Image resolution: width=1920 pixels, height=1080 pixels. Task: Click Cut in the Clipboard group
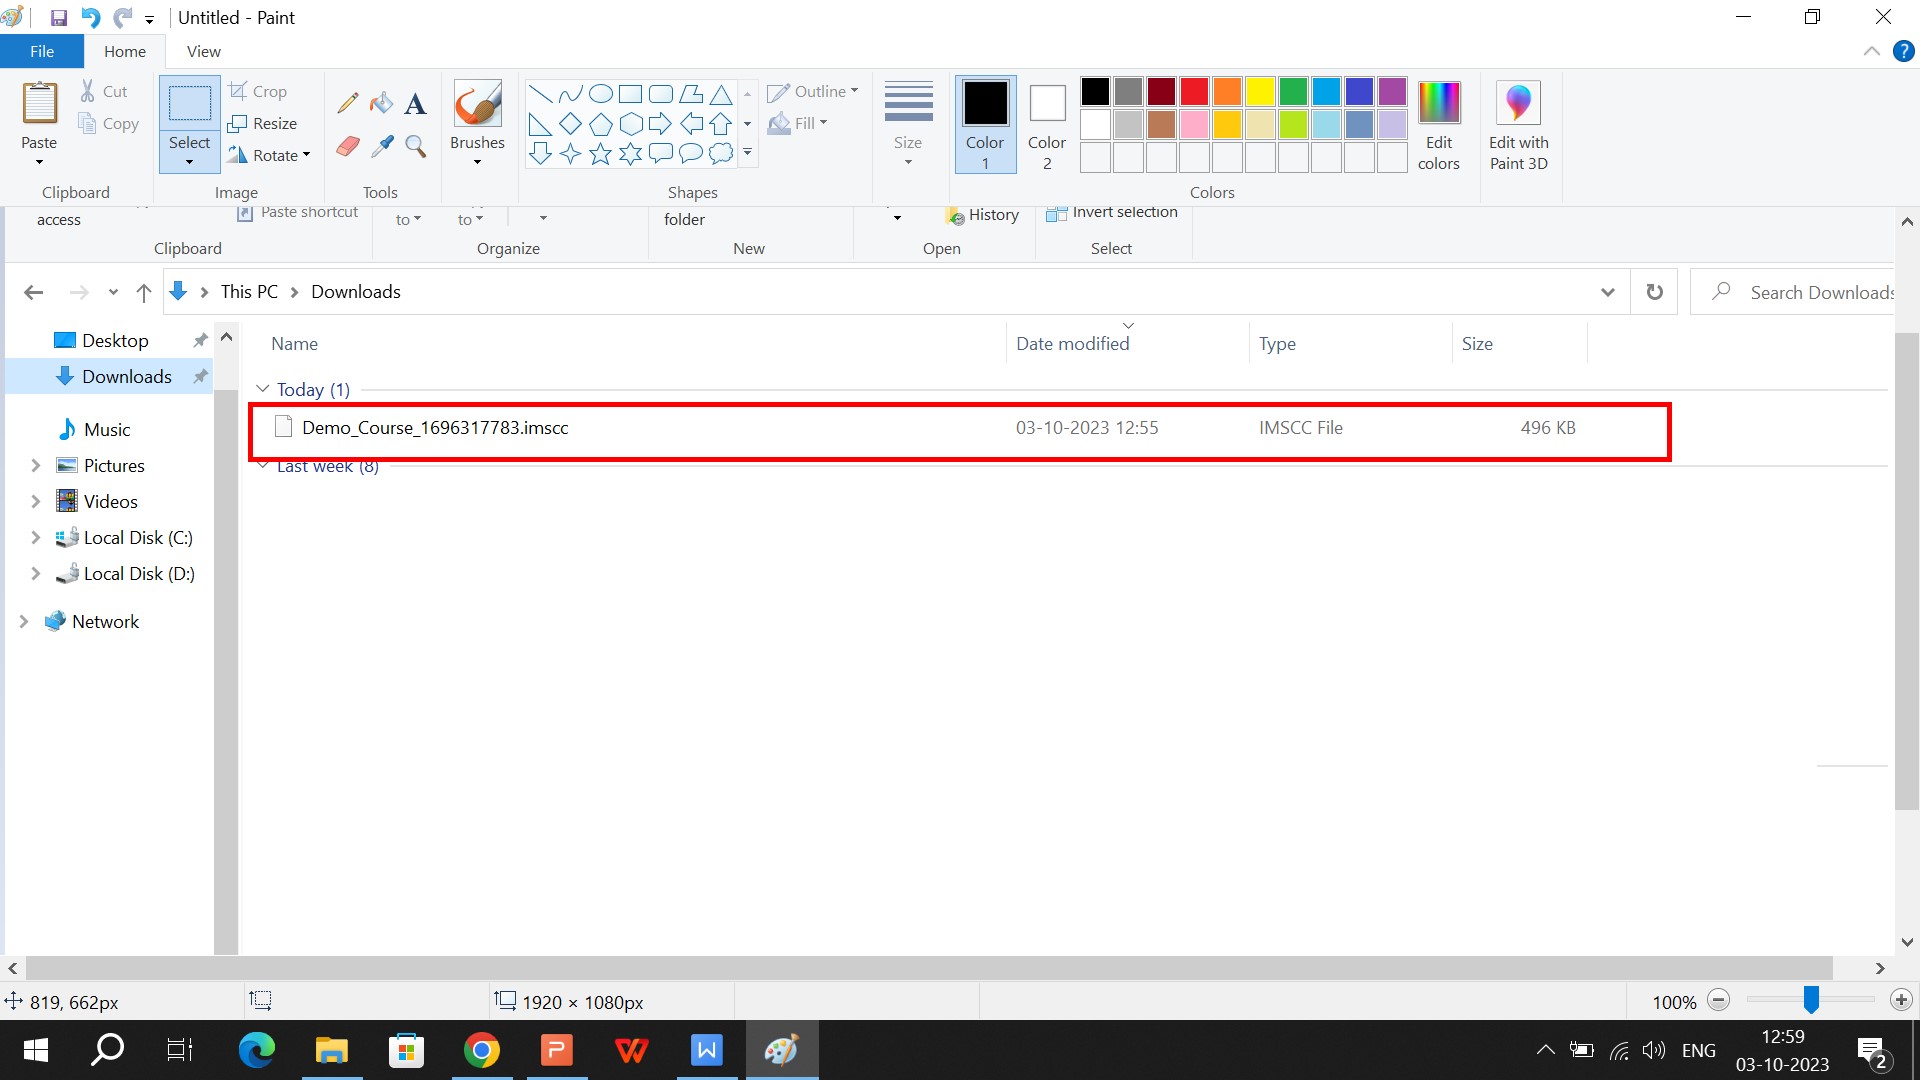coord(104,91)
